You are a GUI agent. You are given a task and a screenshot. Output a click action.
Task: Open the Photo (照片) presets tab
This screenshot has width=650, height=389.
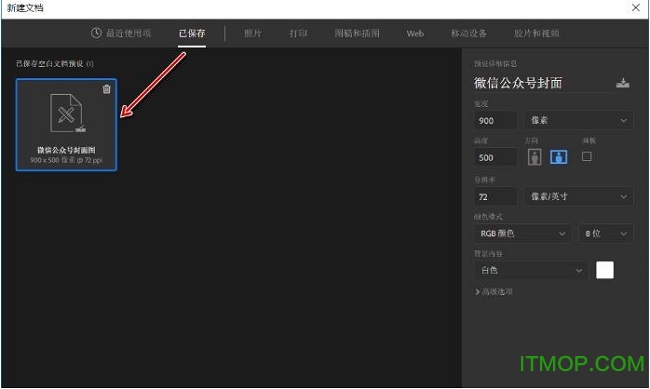pyautogui.click(x=252, y=33)
